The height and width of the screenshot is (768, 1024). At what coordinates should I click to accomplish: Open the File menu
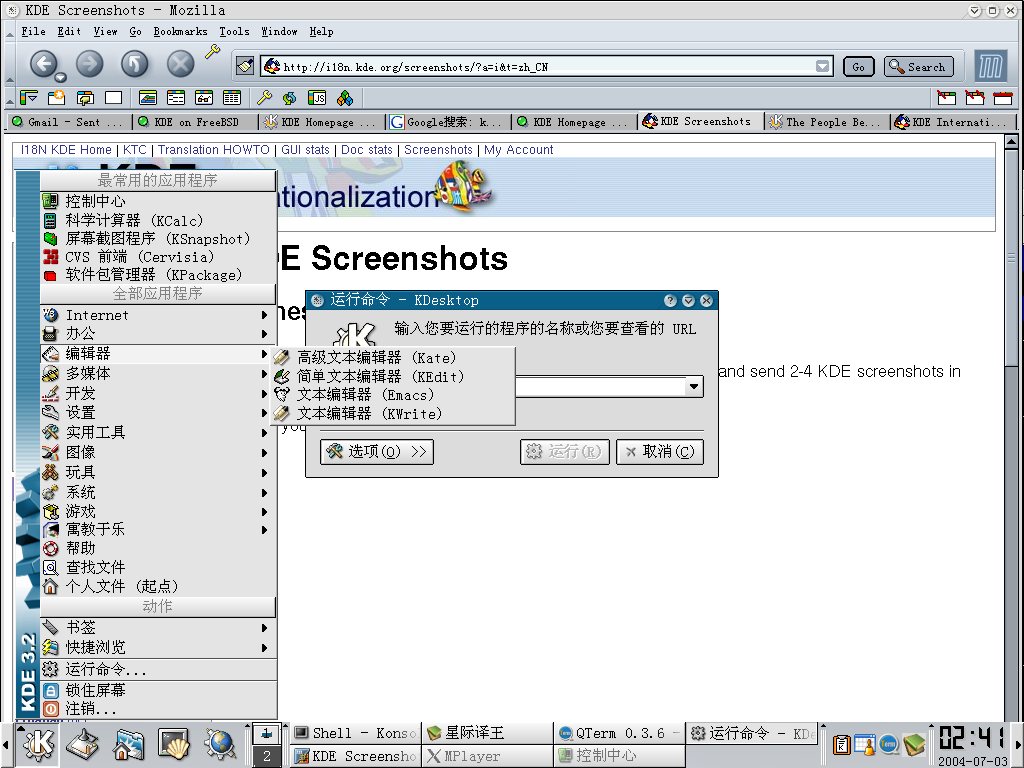tap(33, 31)
